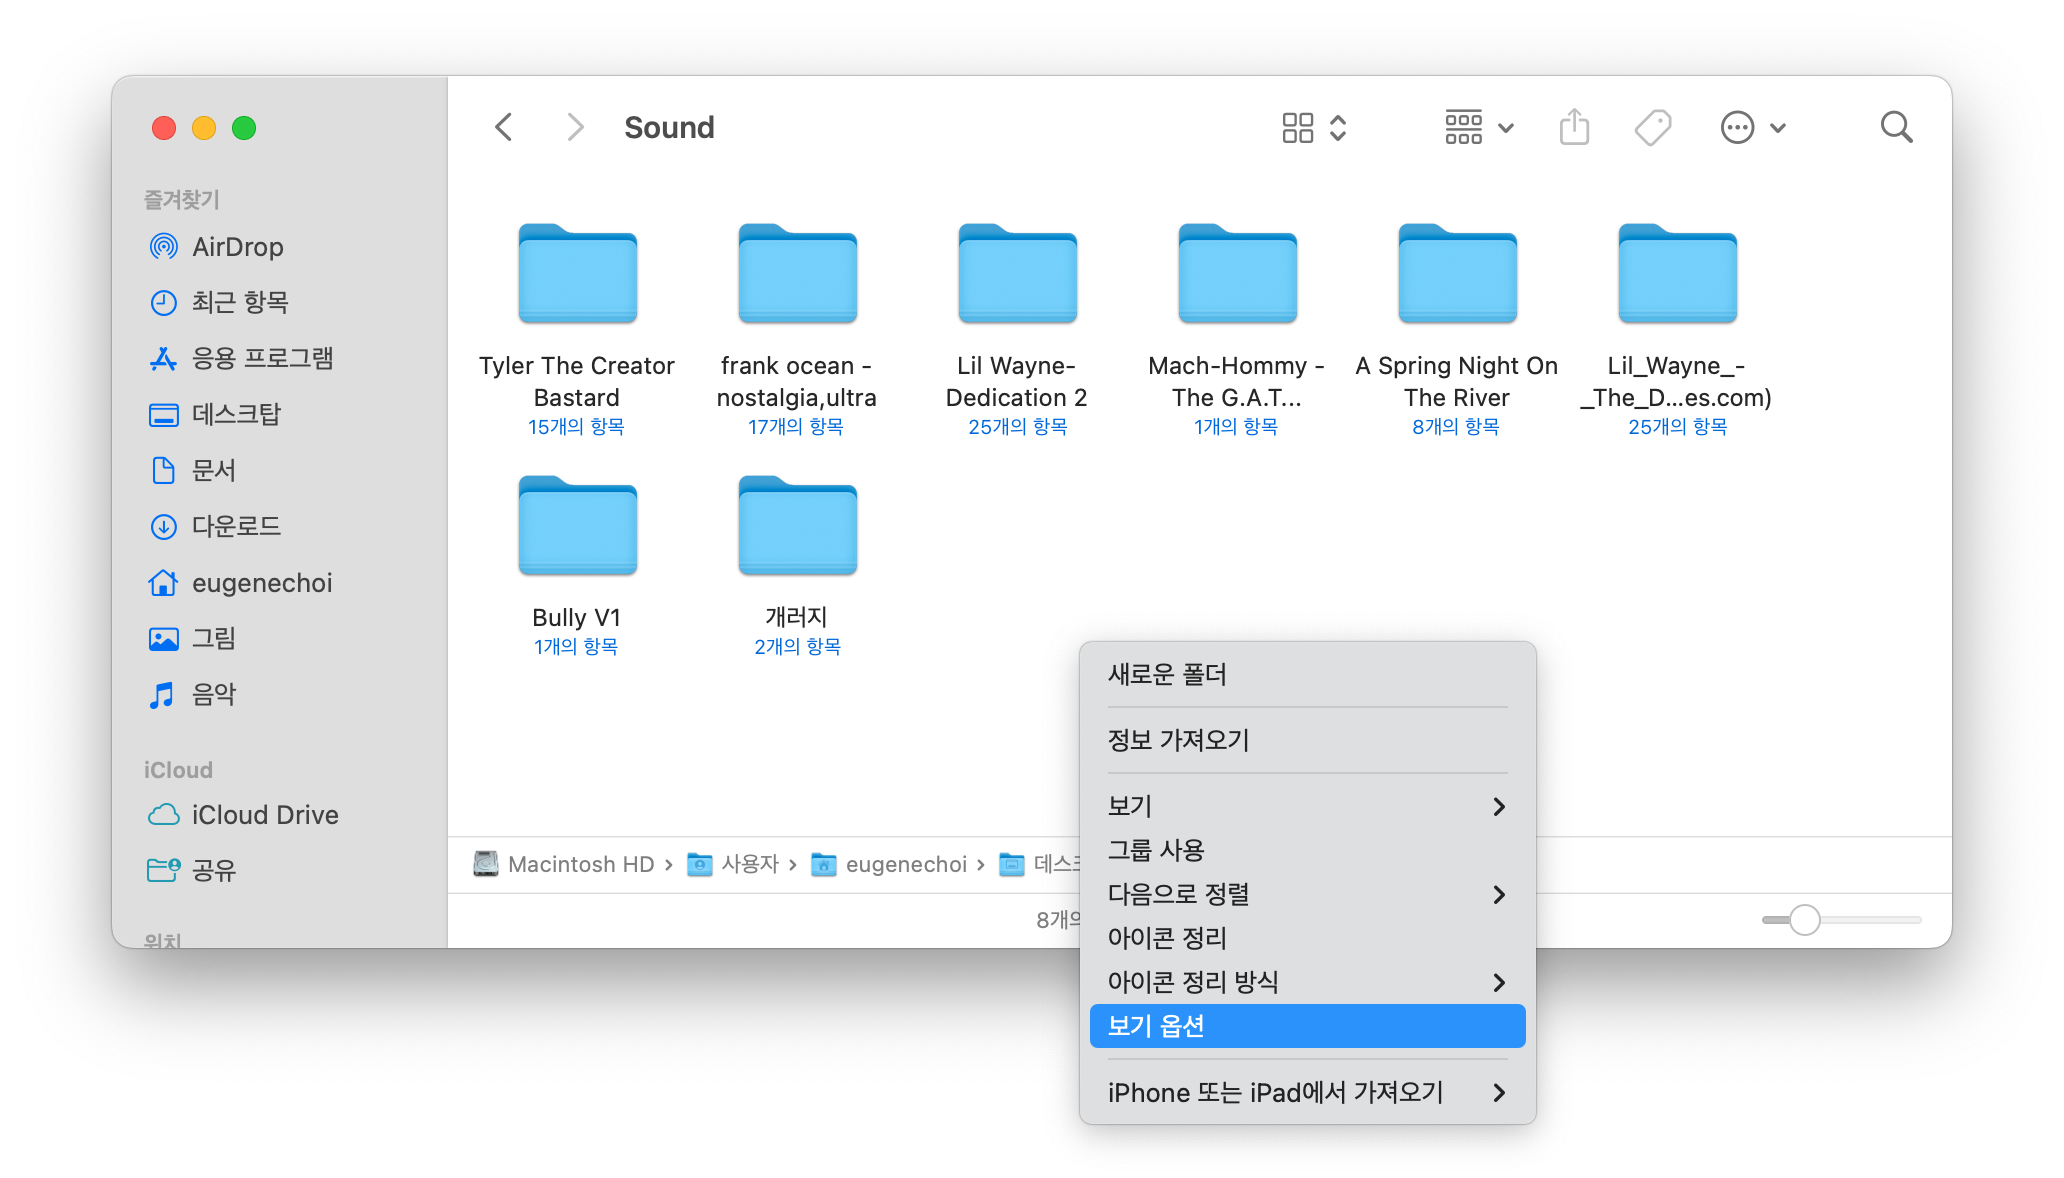Click the tag icon in toolbar

(x=1652, y=128)
